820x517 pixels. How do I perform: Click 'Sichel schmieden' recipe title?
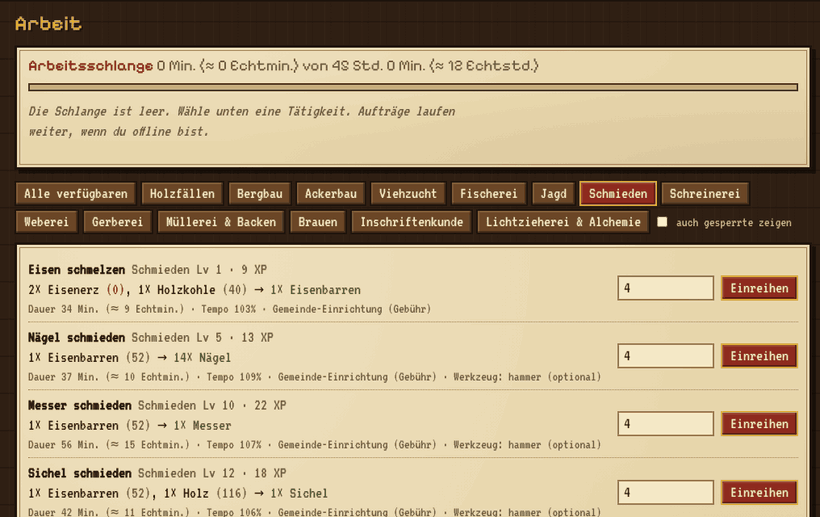79,474
